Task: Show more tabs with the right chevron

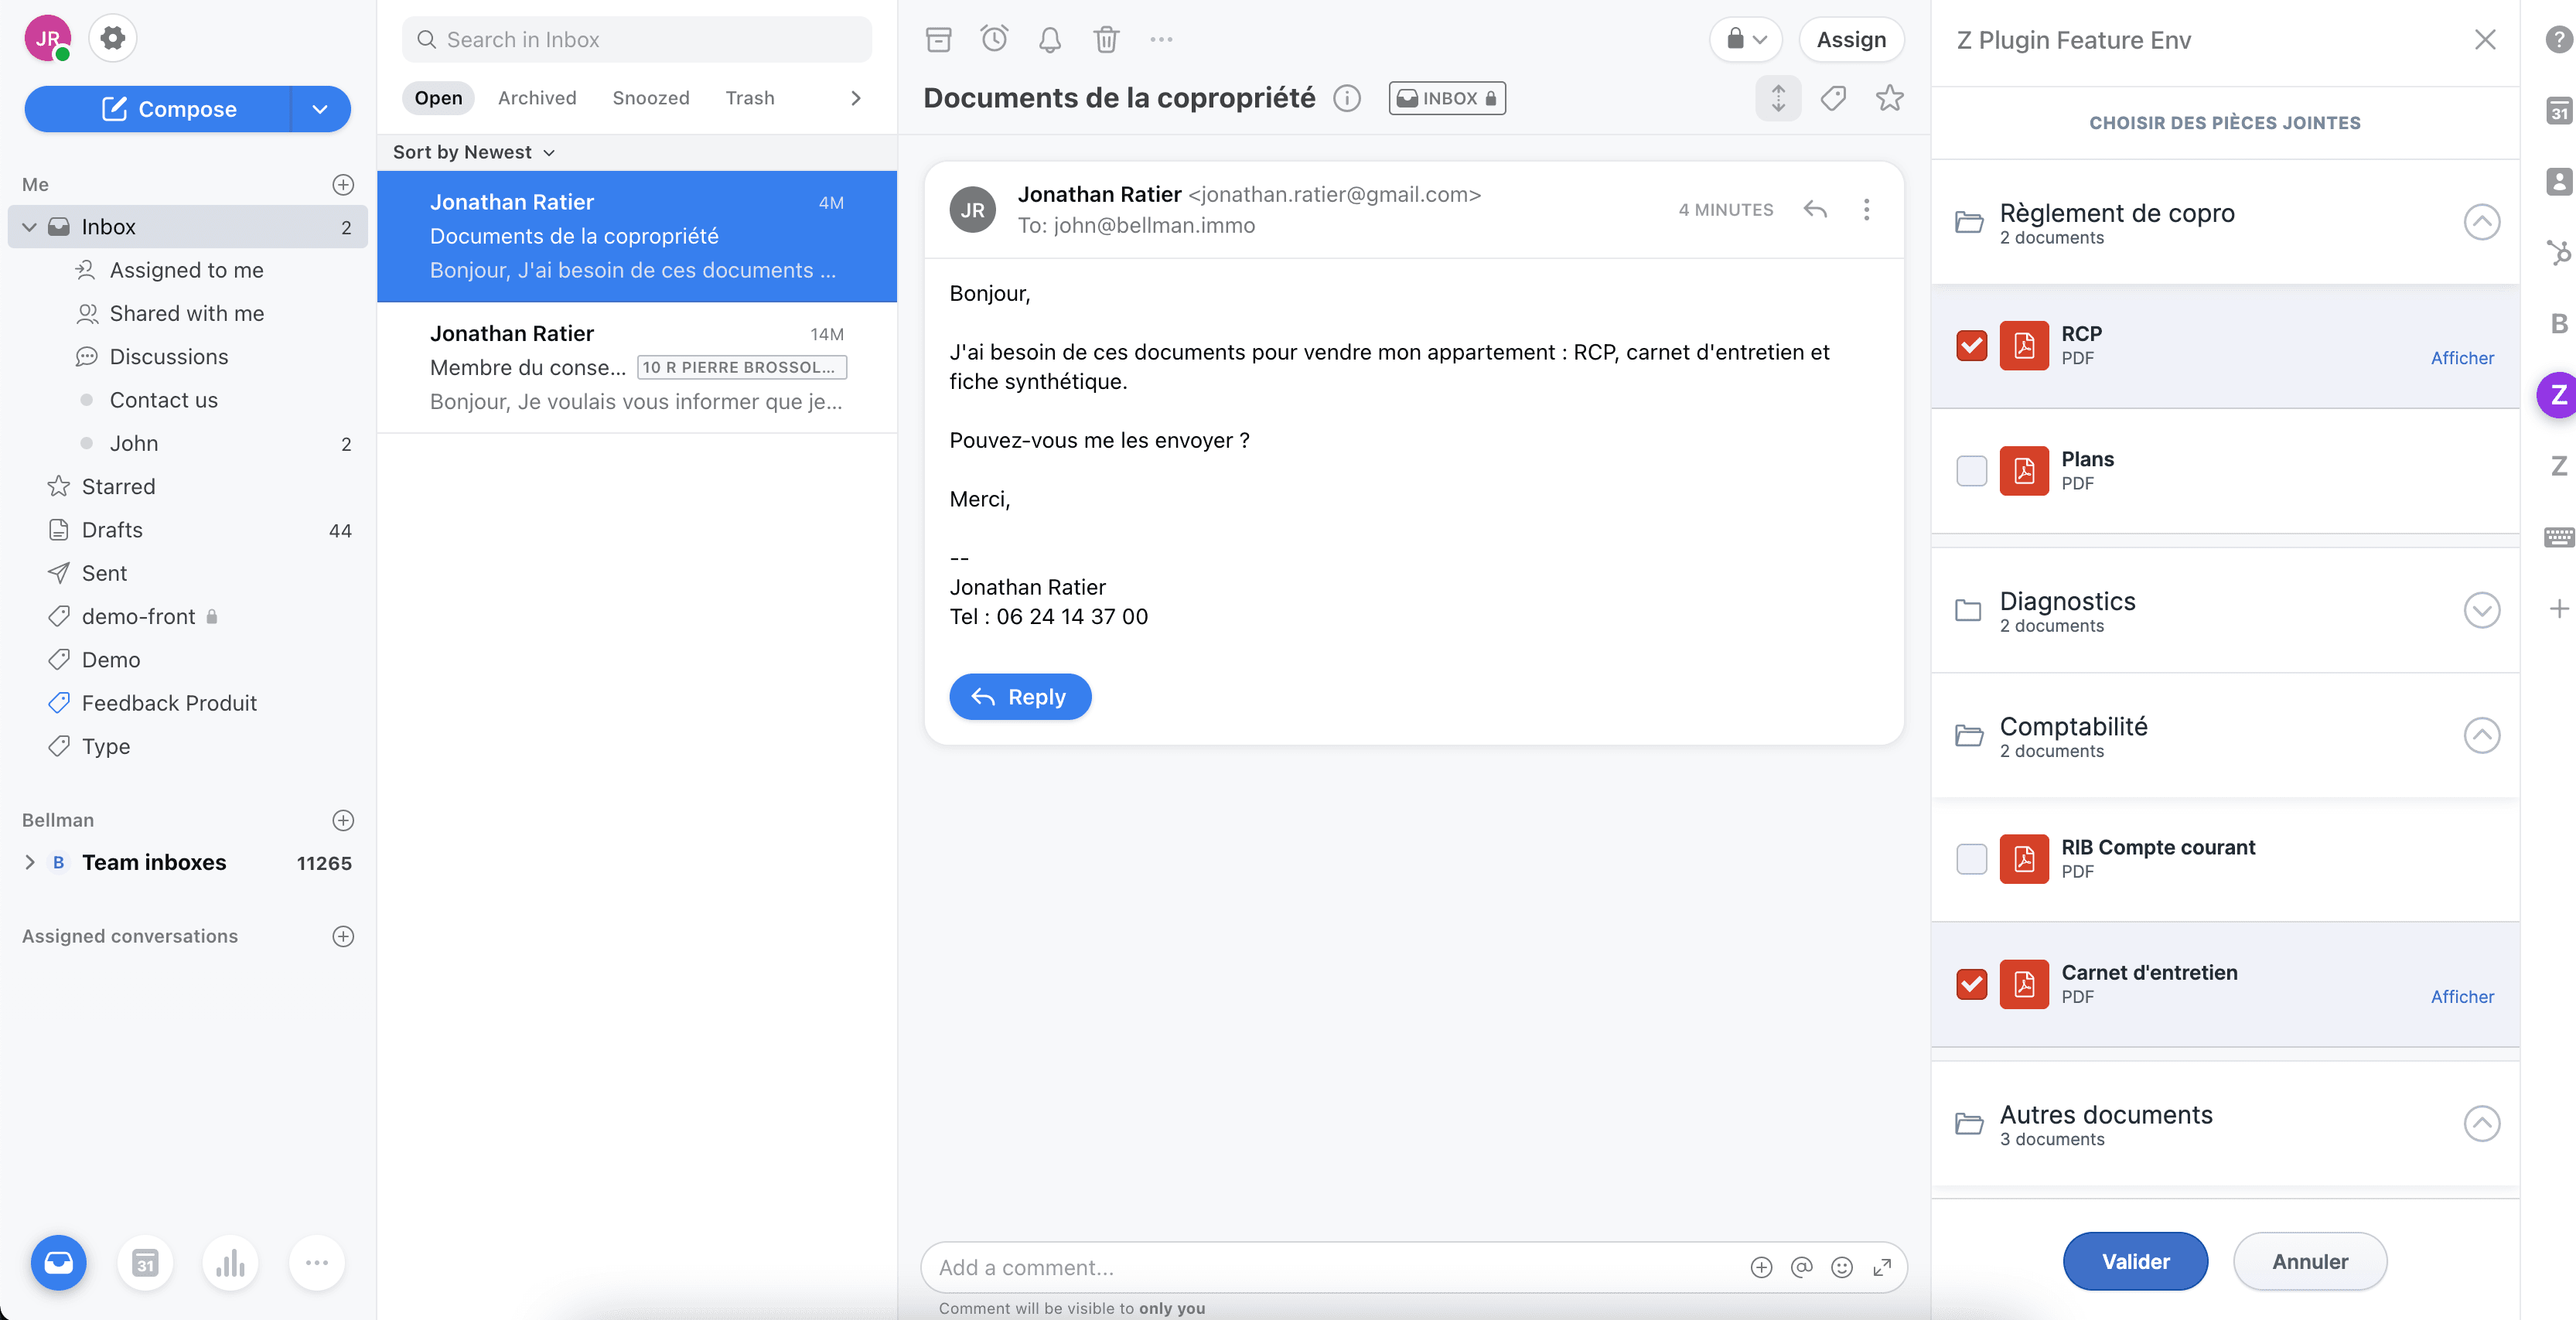Action: 855,98
